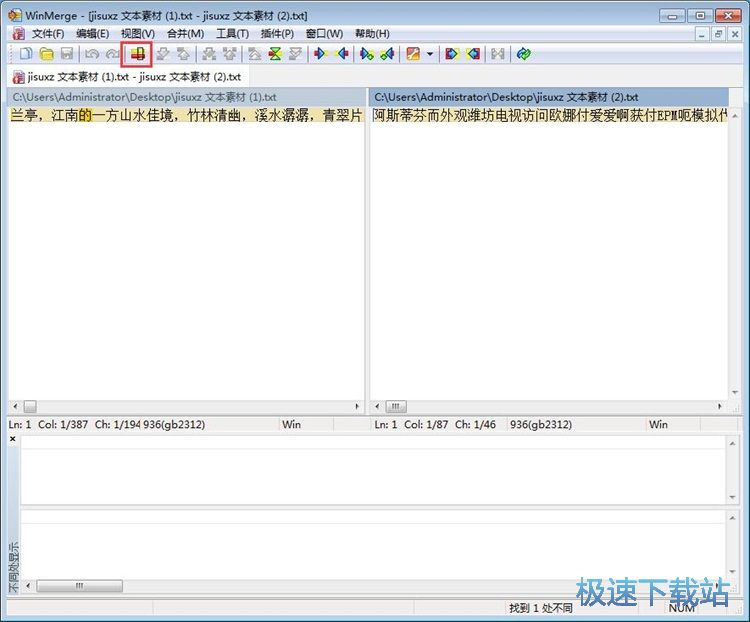Viewport: 750px width, 622px height.
Task: Click right status encoding 936(gb2312)
Action: pyautogui.click(x=540, y=424)
